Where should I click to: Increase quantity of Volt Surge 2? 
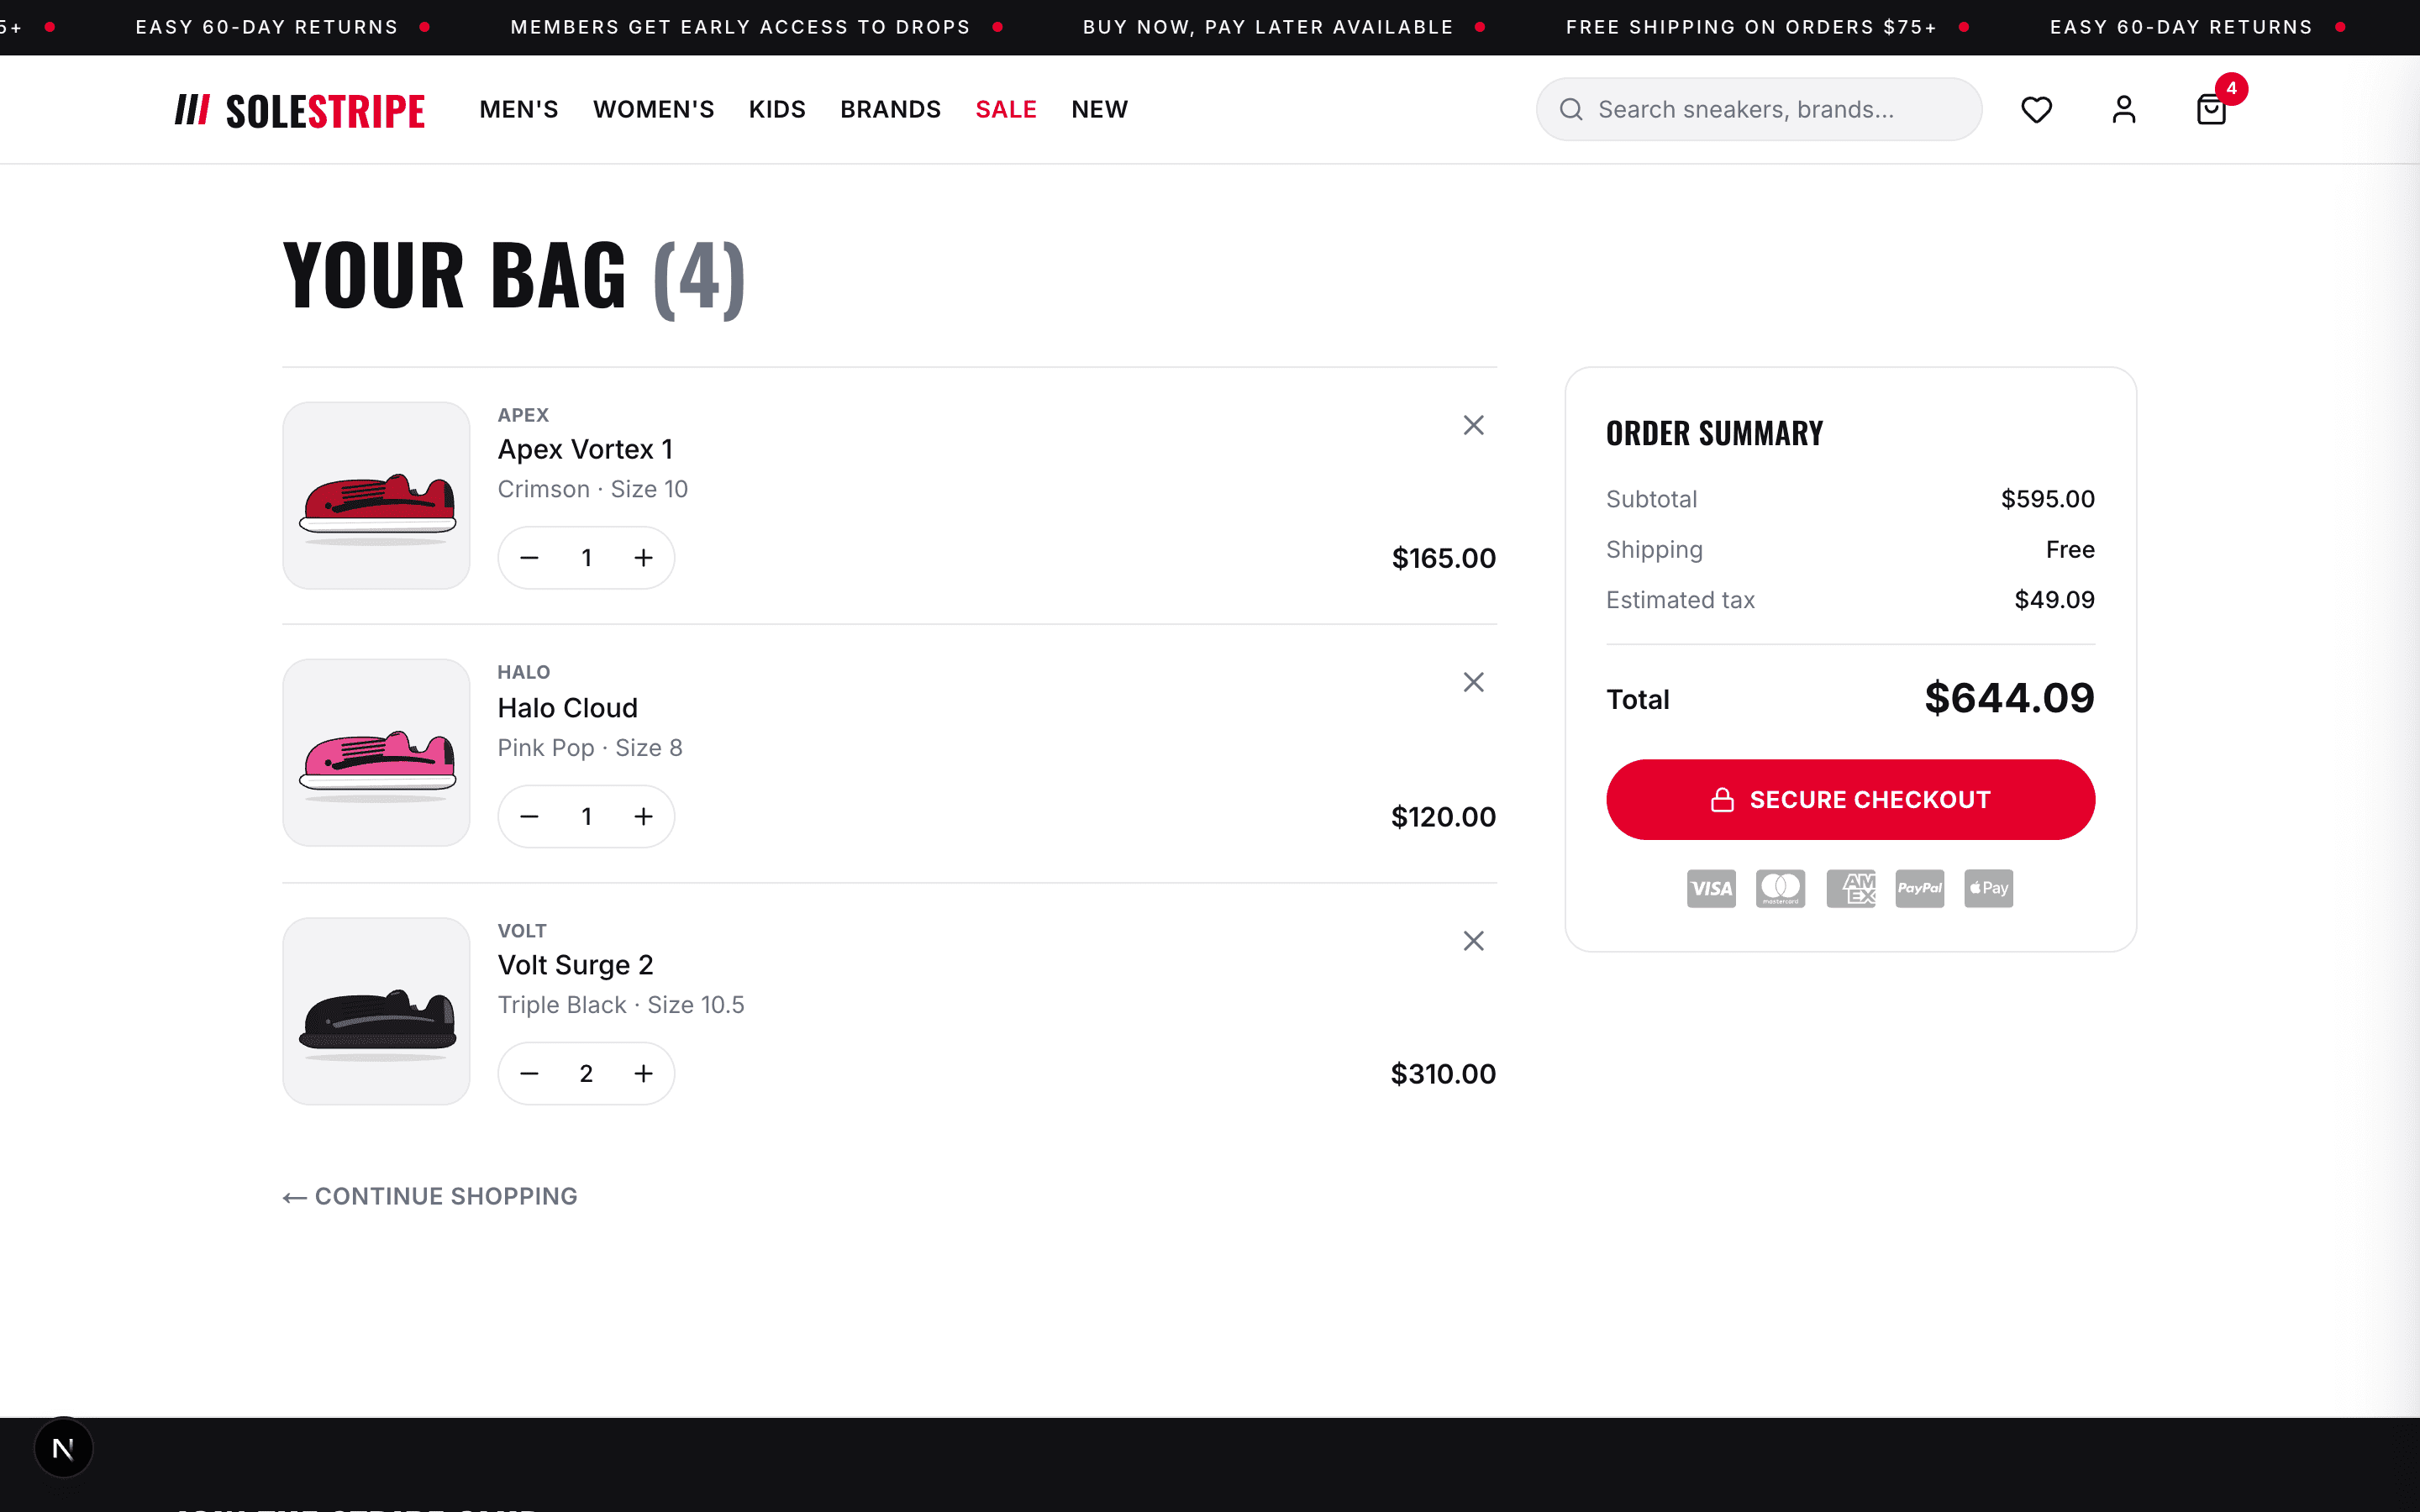pos(643,1074)
